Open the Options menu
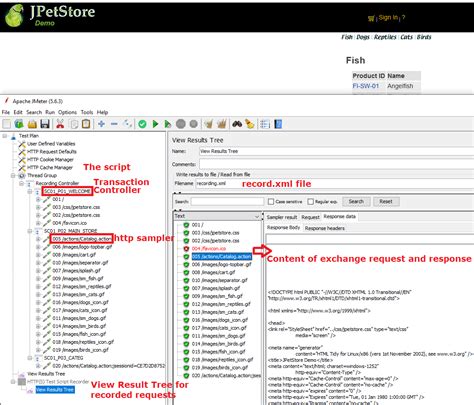 point(67,112)
